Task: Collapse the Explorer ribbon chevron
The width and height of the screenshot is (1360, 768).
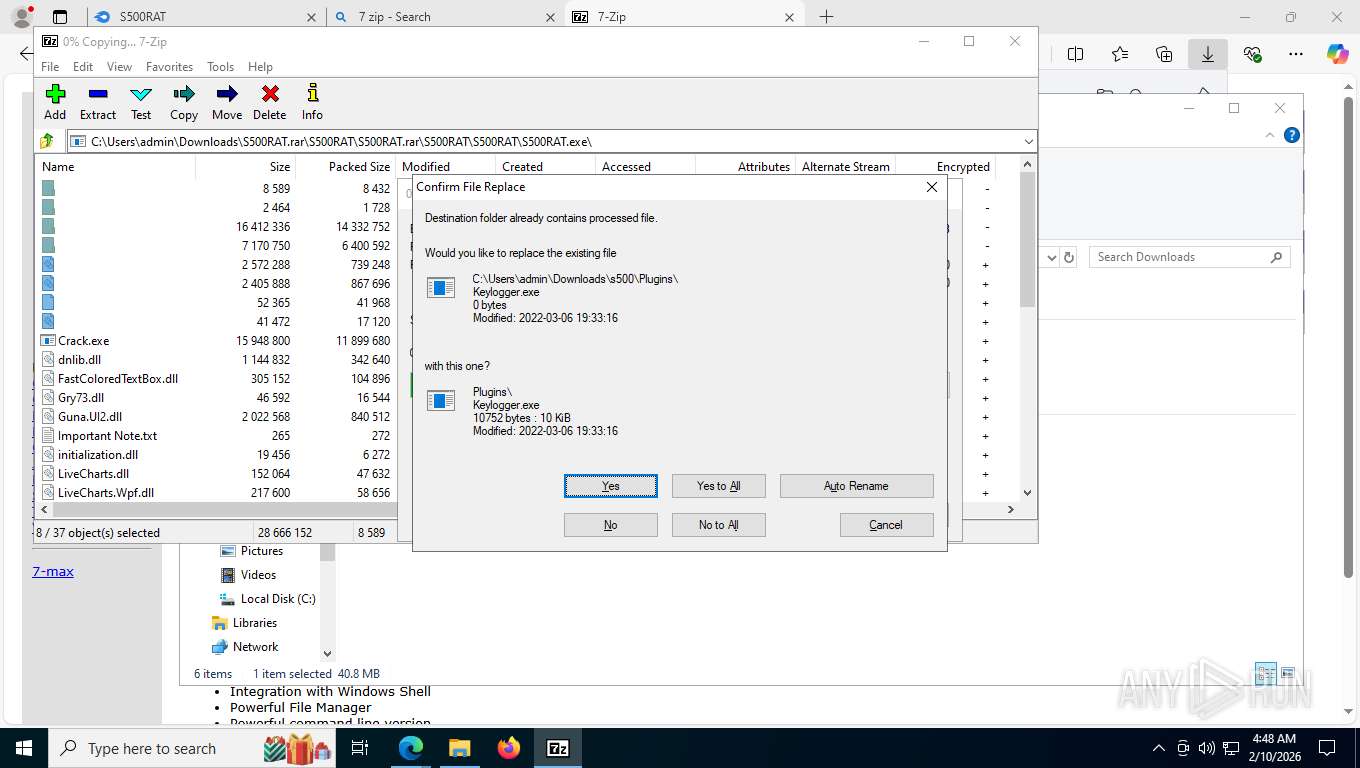Action: pos(1271,135)
